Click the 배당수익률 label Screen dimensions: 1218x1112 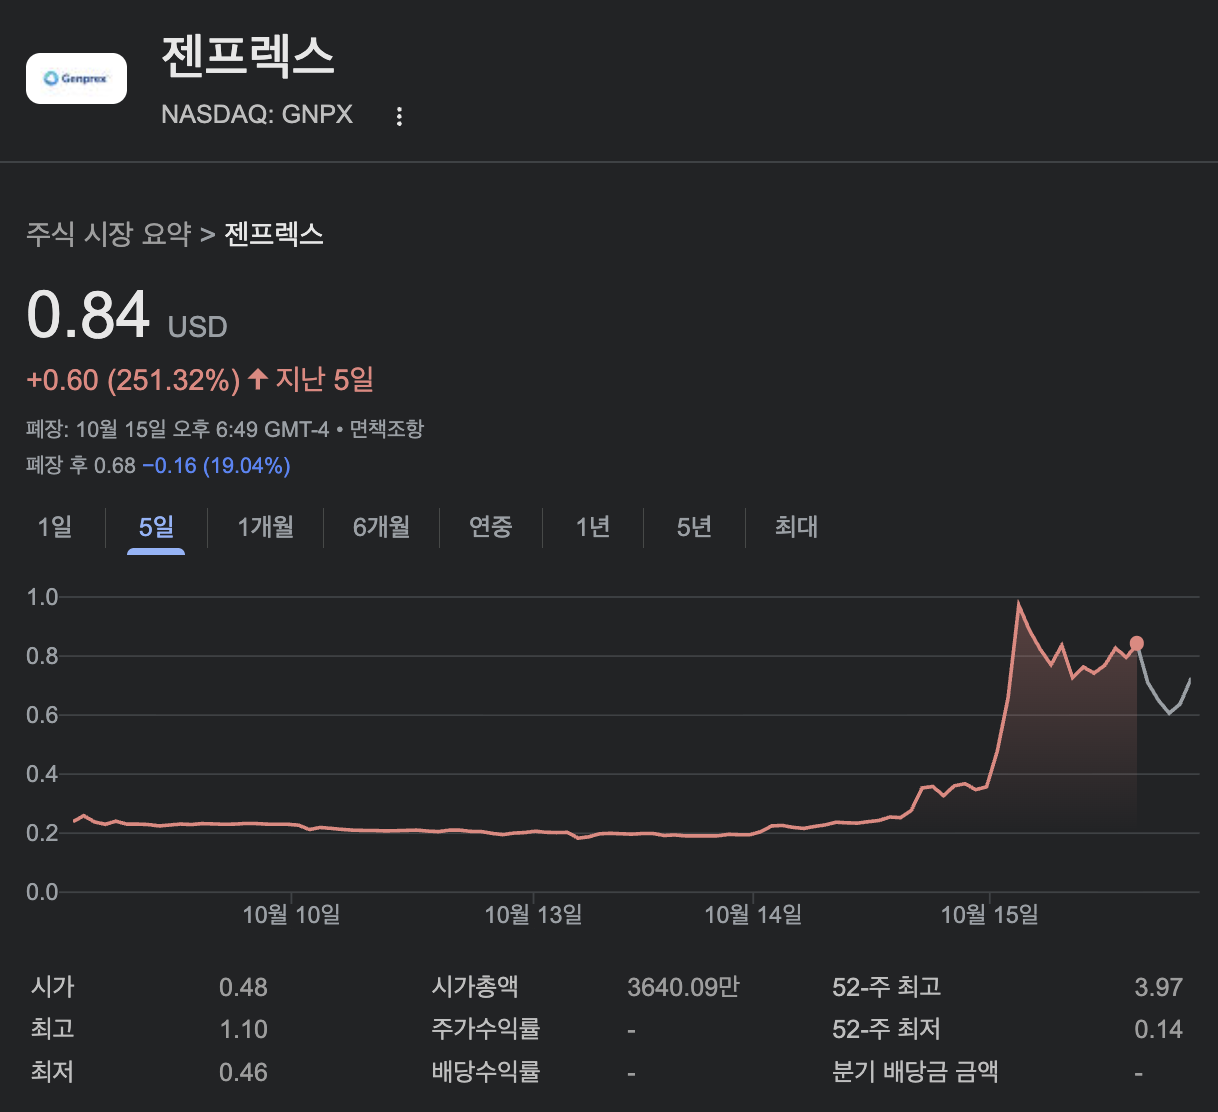coord(486,1072)
